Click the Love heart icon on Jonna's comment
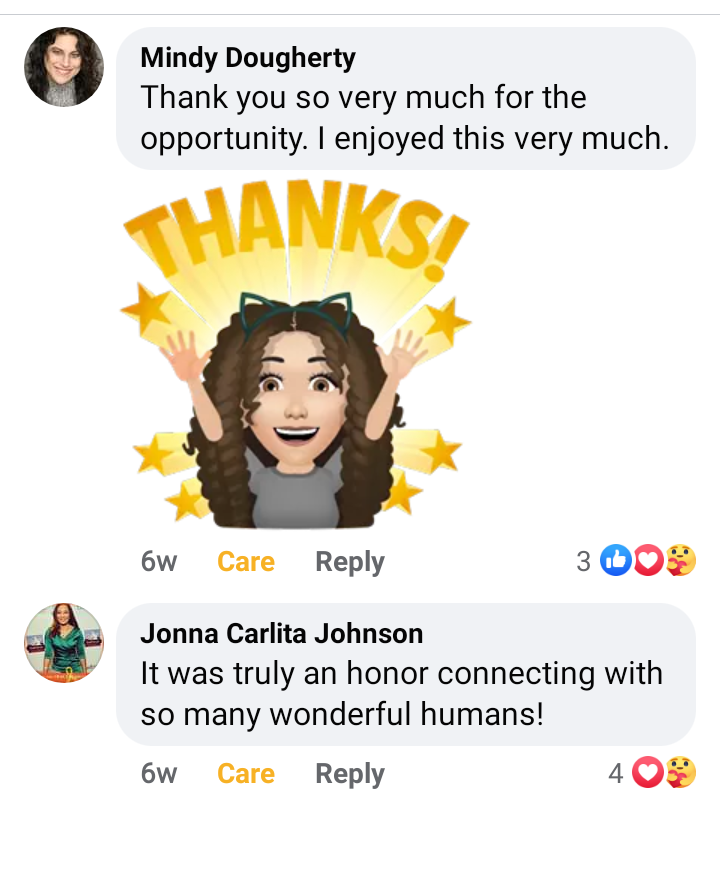Screen dimensions: 720x878 648,772
